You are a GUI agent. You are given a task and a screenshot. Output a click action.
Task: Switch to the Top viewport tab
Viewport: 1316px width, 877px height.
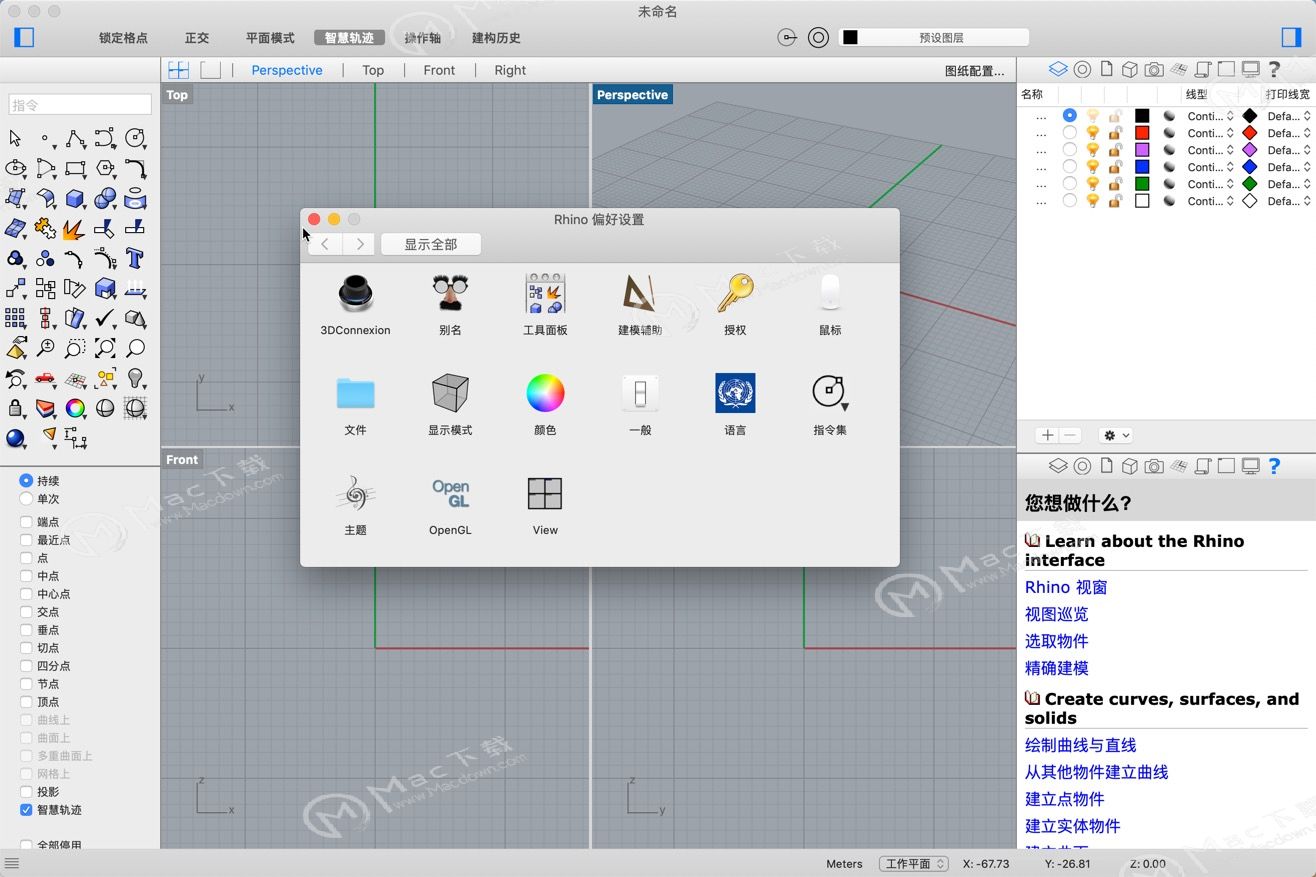click(x=373, y=70)
